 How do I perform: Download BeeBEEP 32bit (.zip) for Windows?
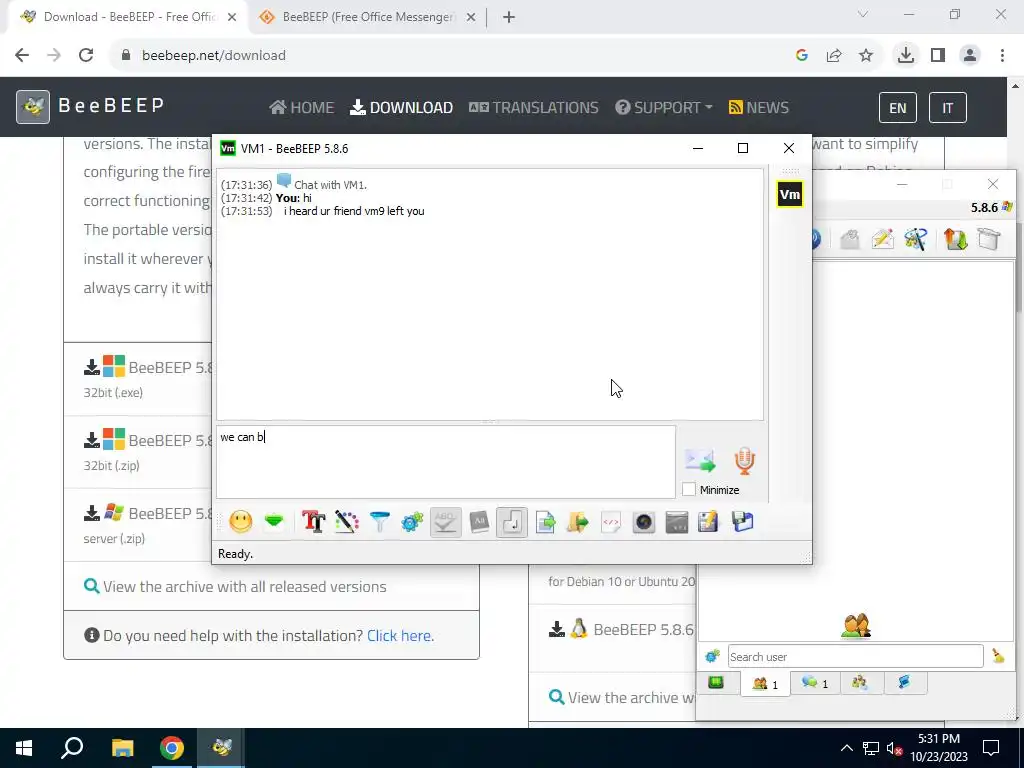pos(148,440)
